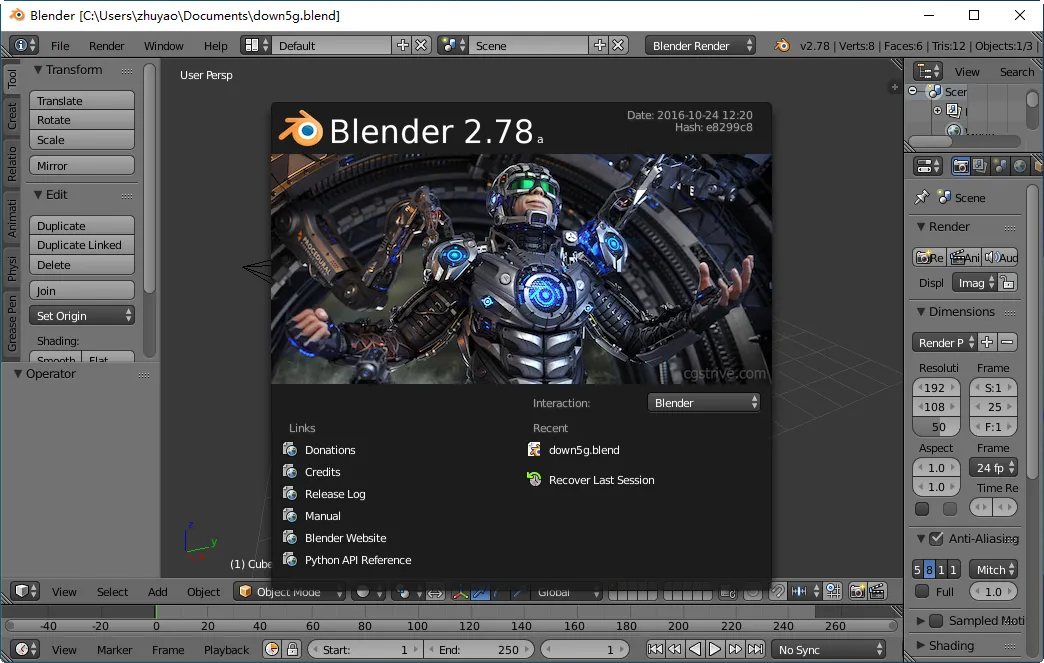
Task: Click the Duplicate Linked button
Action: [82, 245]
